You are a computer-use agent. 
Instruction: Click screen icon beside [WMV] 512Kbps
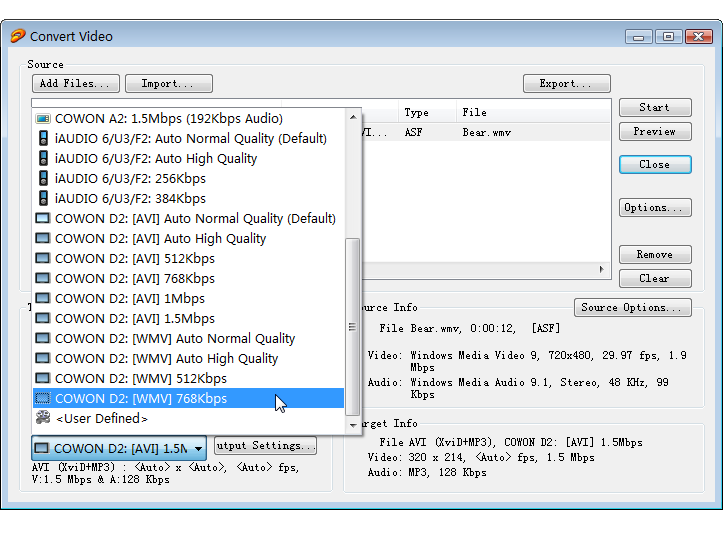point(43,378)
